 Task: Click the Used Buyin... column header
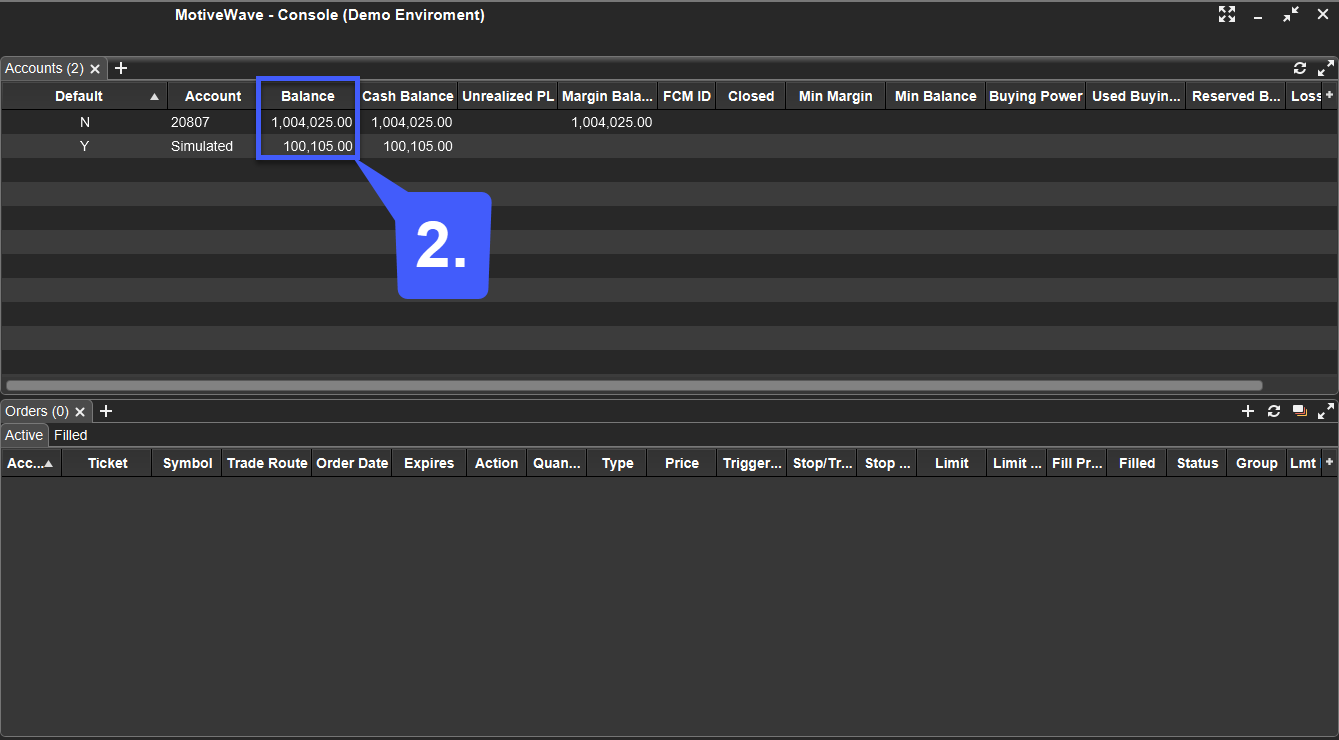1135,96
